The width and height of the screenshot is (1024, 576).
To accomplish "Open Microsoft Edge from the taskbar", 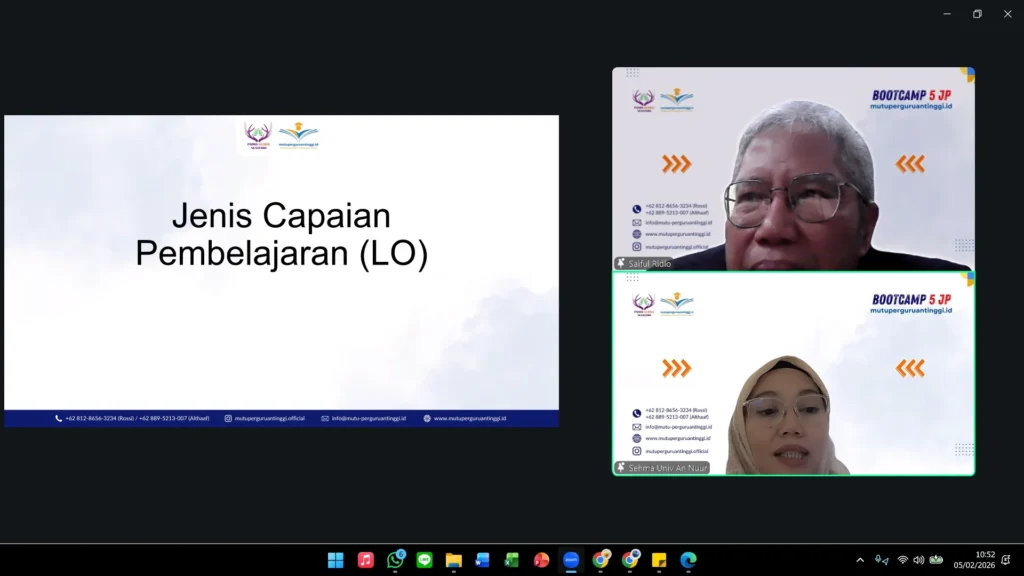I will coord(688,560).
